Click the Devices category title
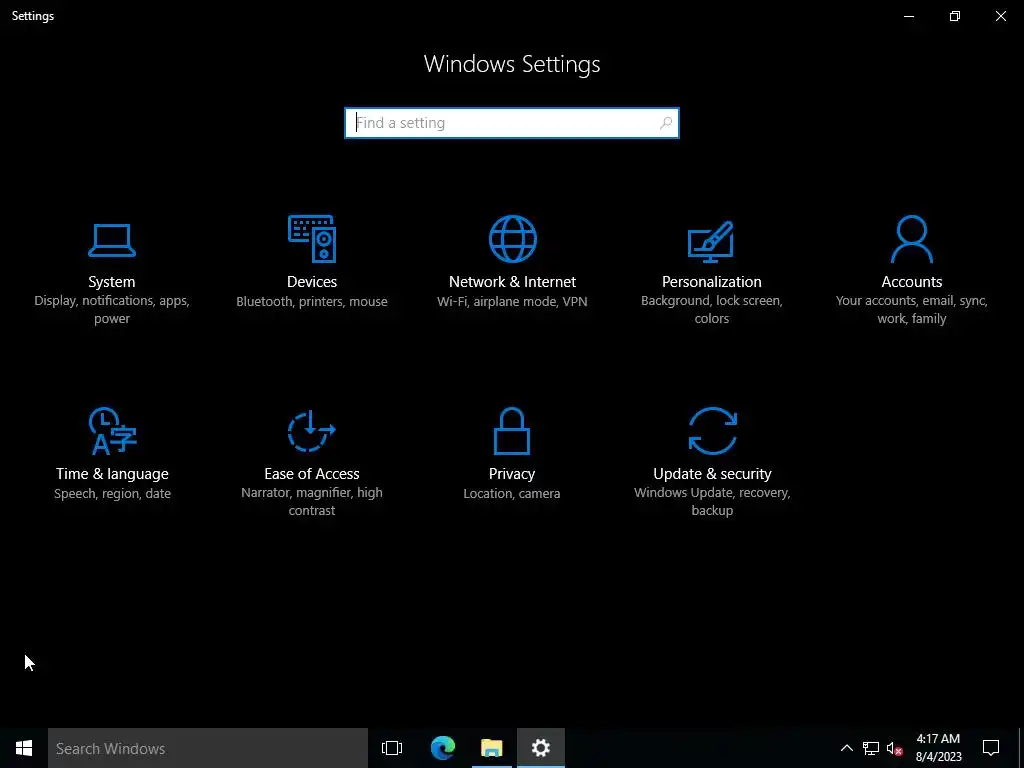 pyautogui.click(x=312, y=281)
